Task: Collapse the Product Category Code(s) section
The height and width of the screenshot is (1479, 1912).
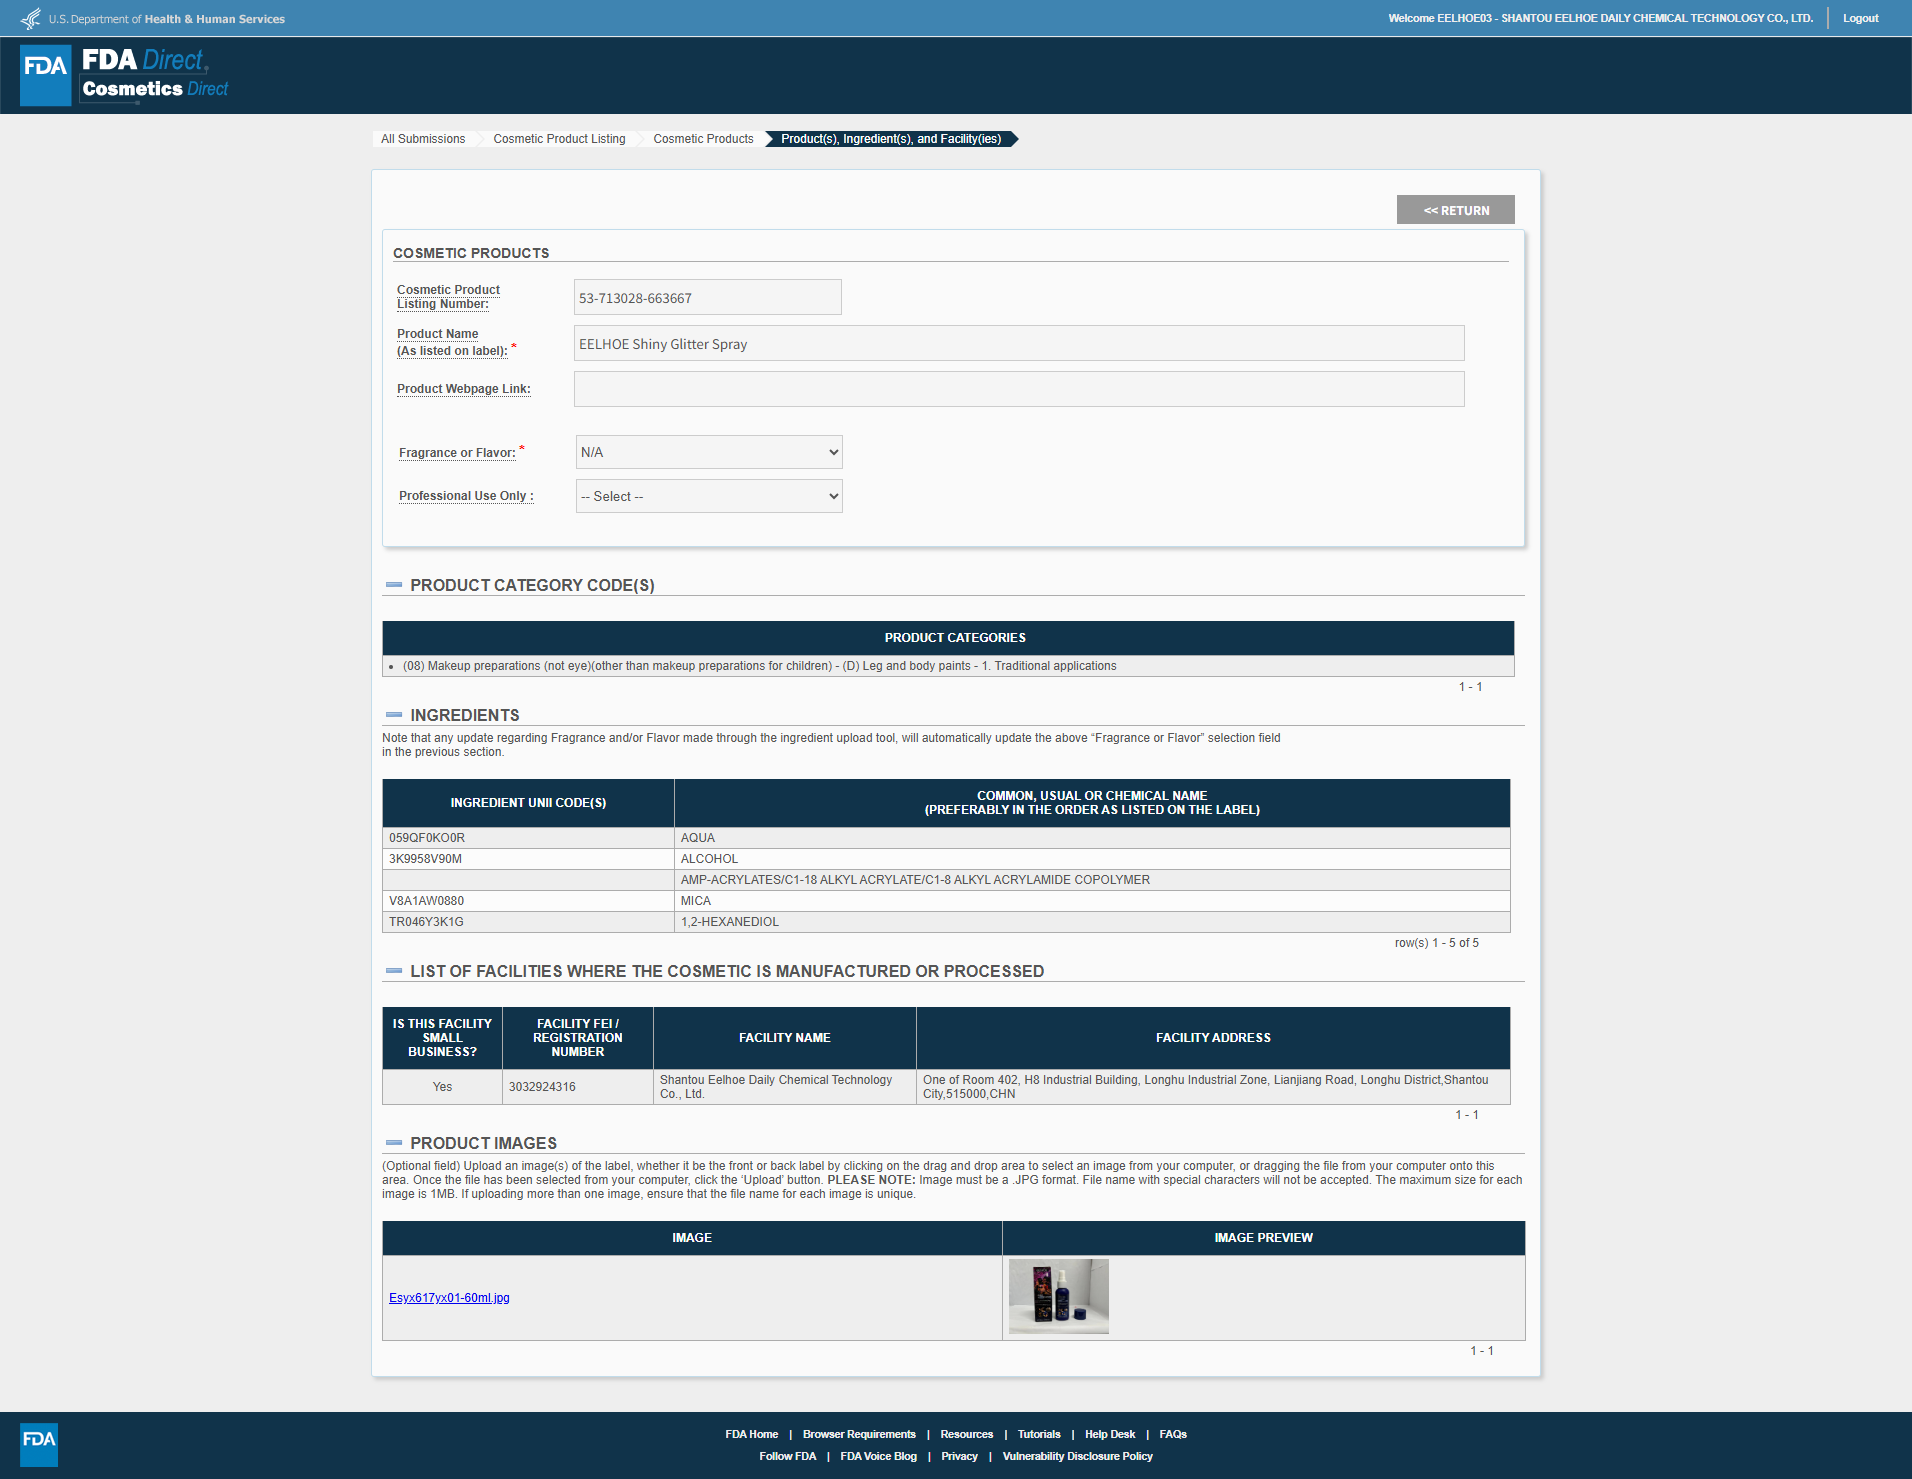Action: [x=394, y=585]
